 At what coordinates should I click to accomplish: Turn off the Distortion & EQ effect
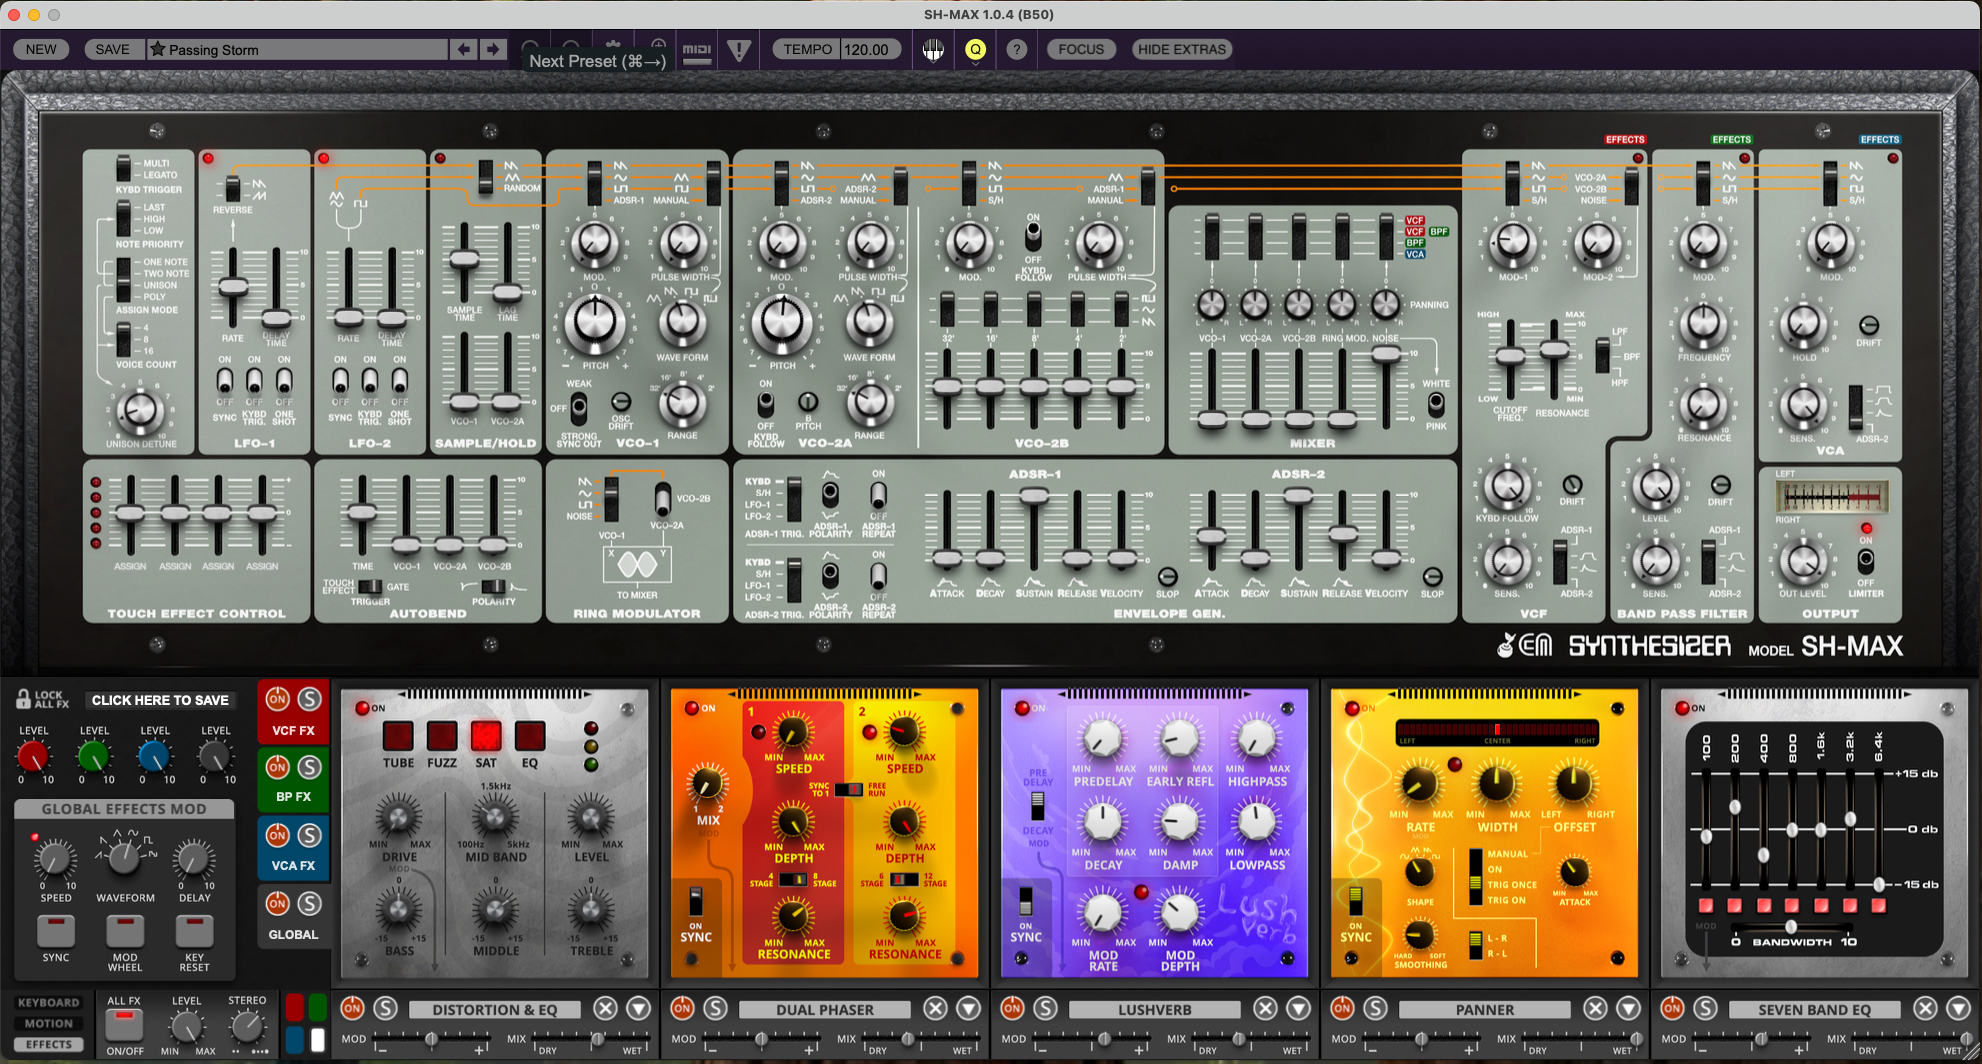coord(352,1008)
